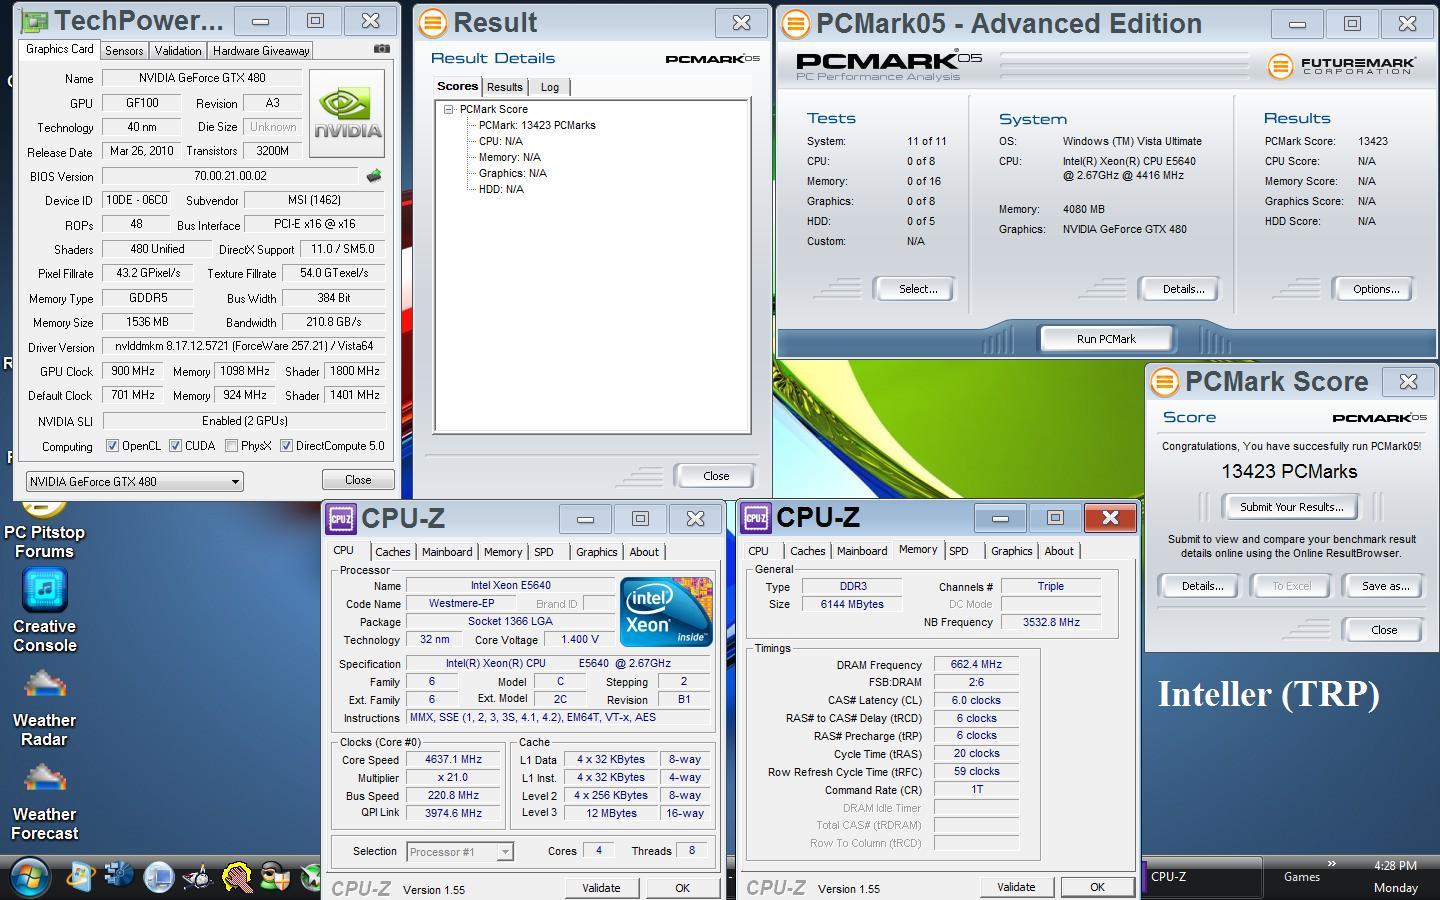
Task: Open the Processor #1 selection dropdown
Action: (x=460, y=852)
